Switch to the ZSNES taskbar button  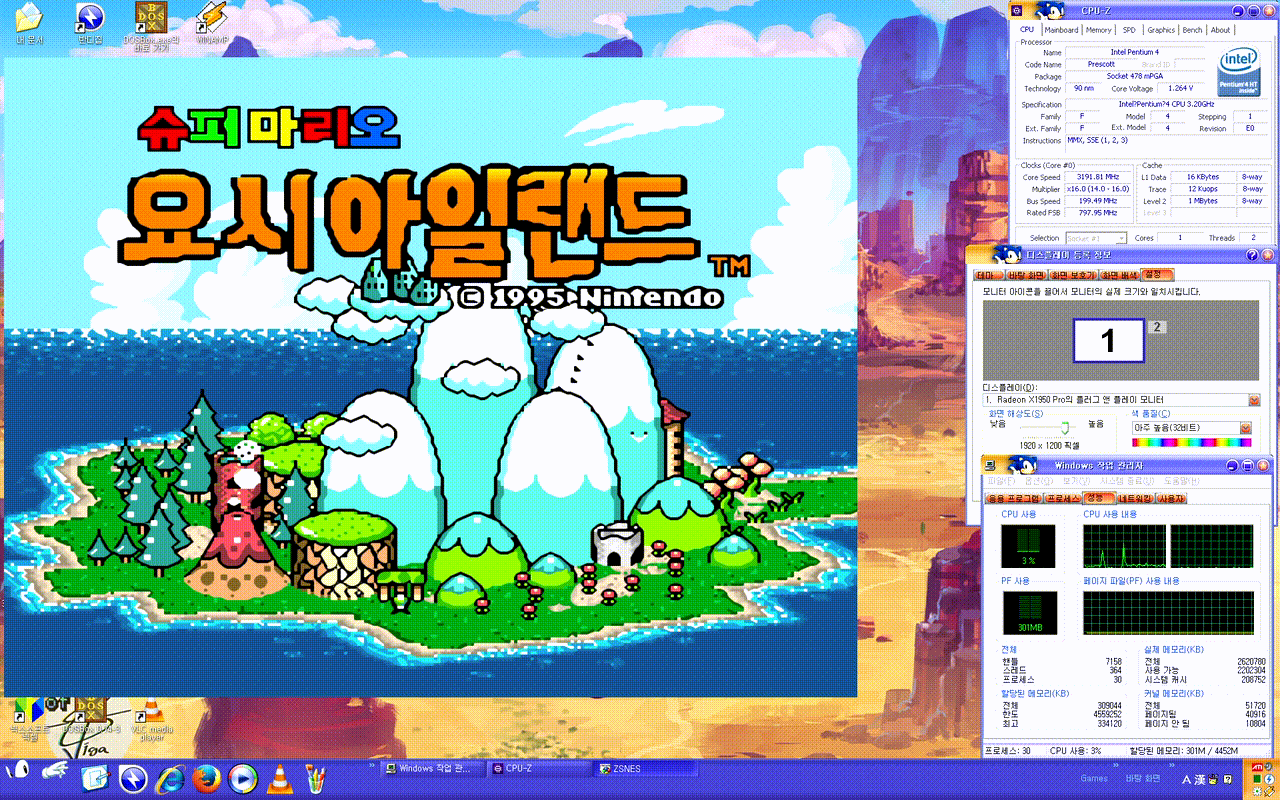646,768
